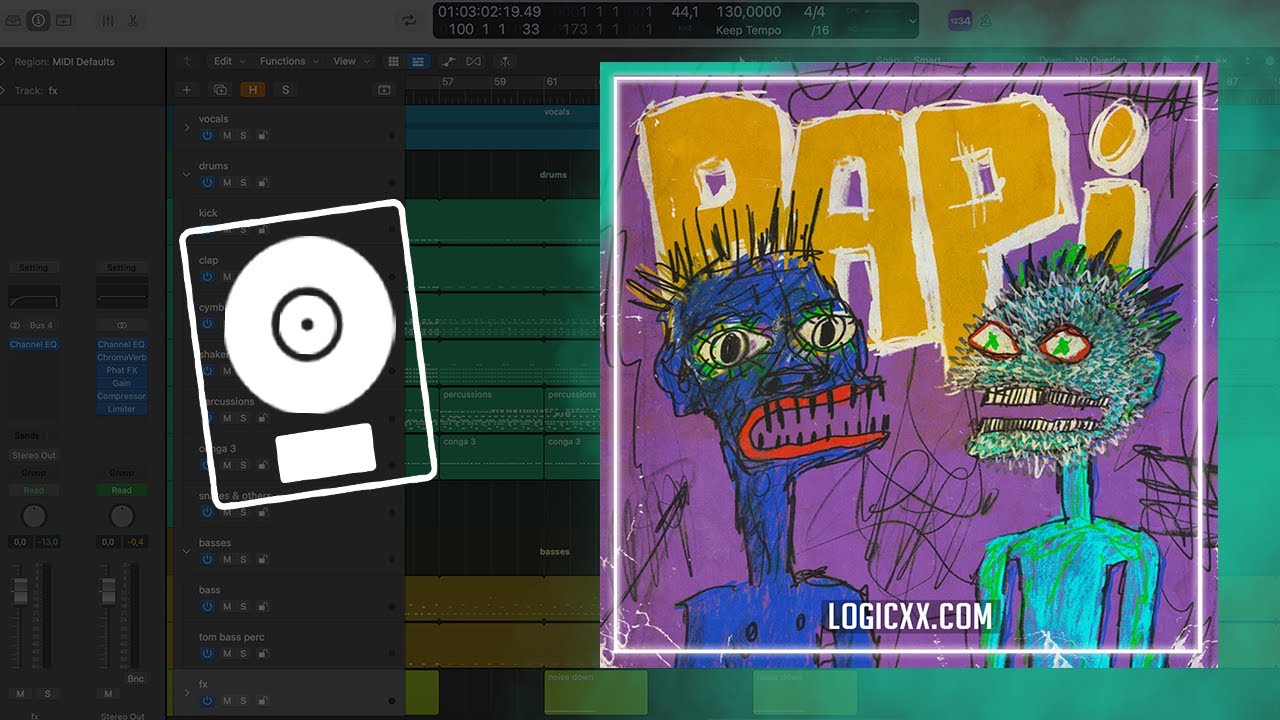Select the list view icon
Viewport: 1280px width, 720px height.
418,61
